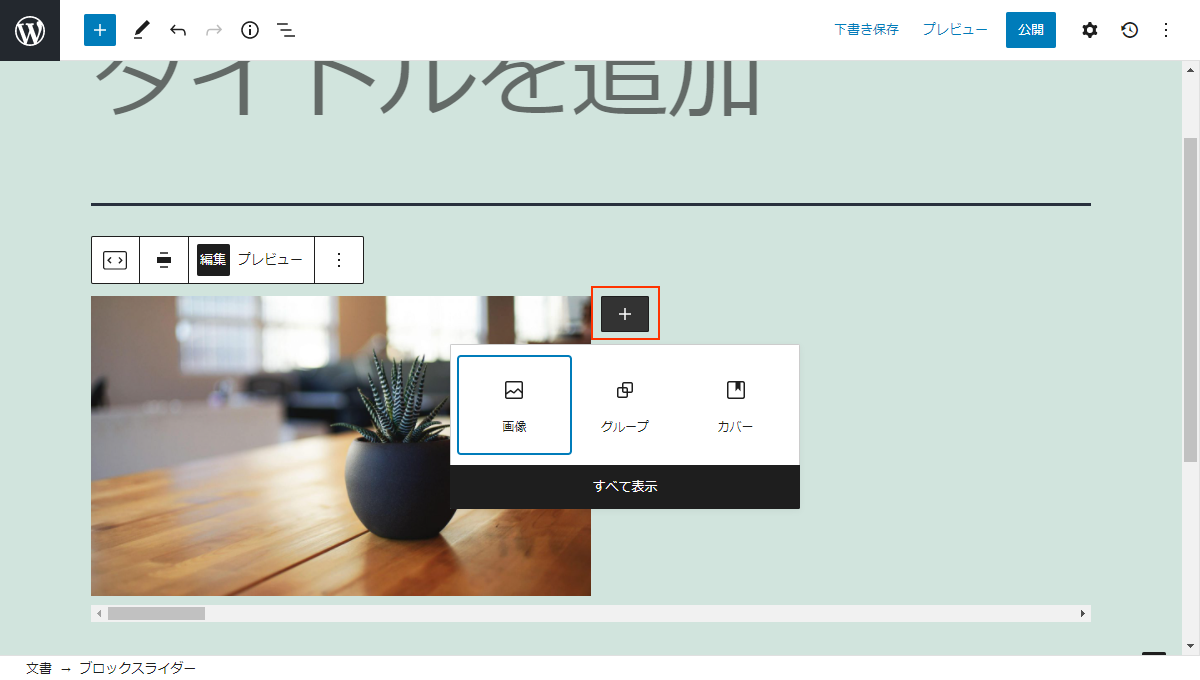The height and width of the screenshot is (680, 1200).
Task: Undo the last change
Action: (x=178, y=30)
